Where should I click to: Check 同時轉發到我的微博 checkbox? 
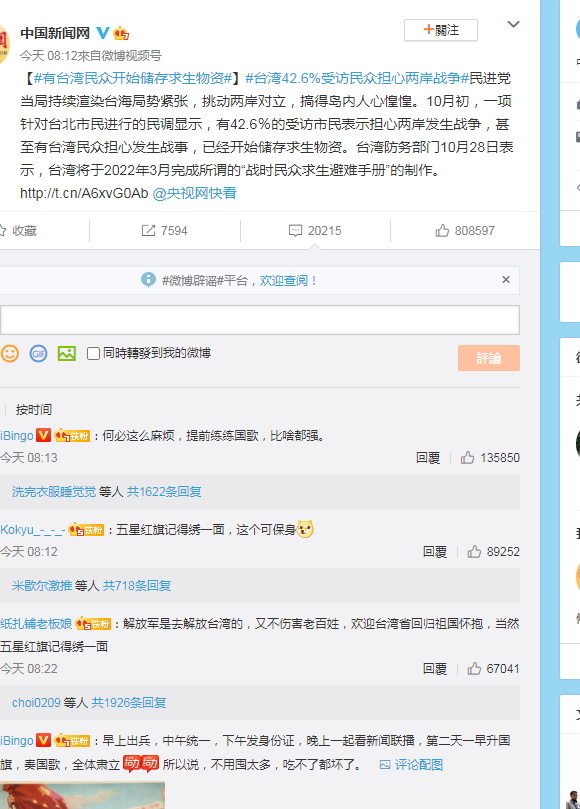tap(93, 353)
